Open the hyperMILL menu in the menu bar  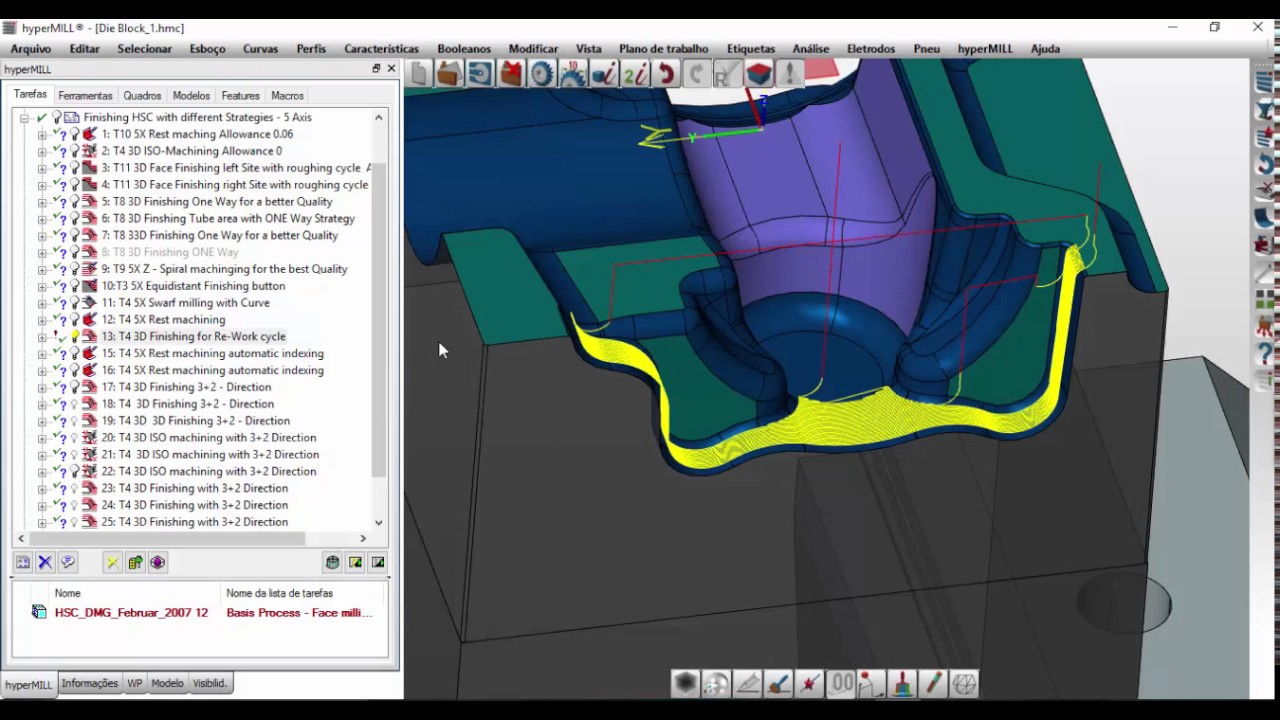985,49
